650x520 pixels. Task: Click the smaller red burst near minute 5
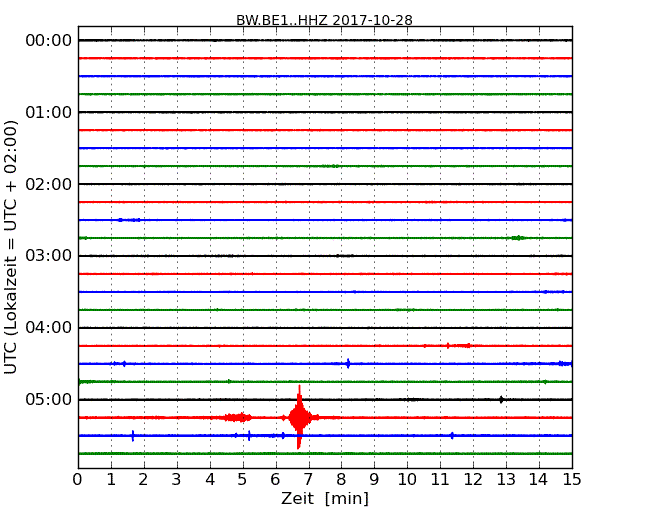[238, 417]
